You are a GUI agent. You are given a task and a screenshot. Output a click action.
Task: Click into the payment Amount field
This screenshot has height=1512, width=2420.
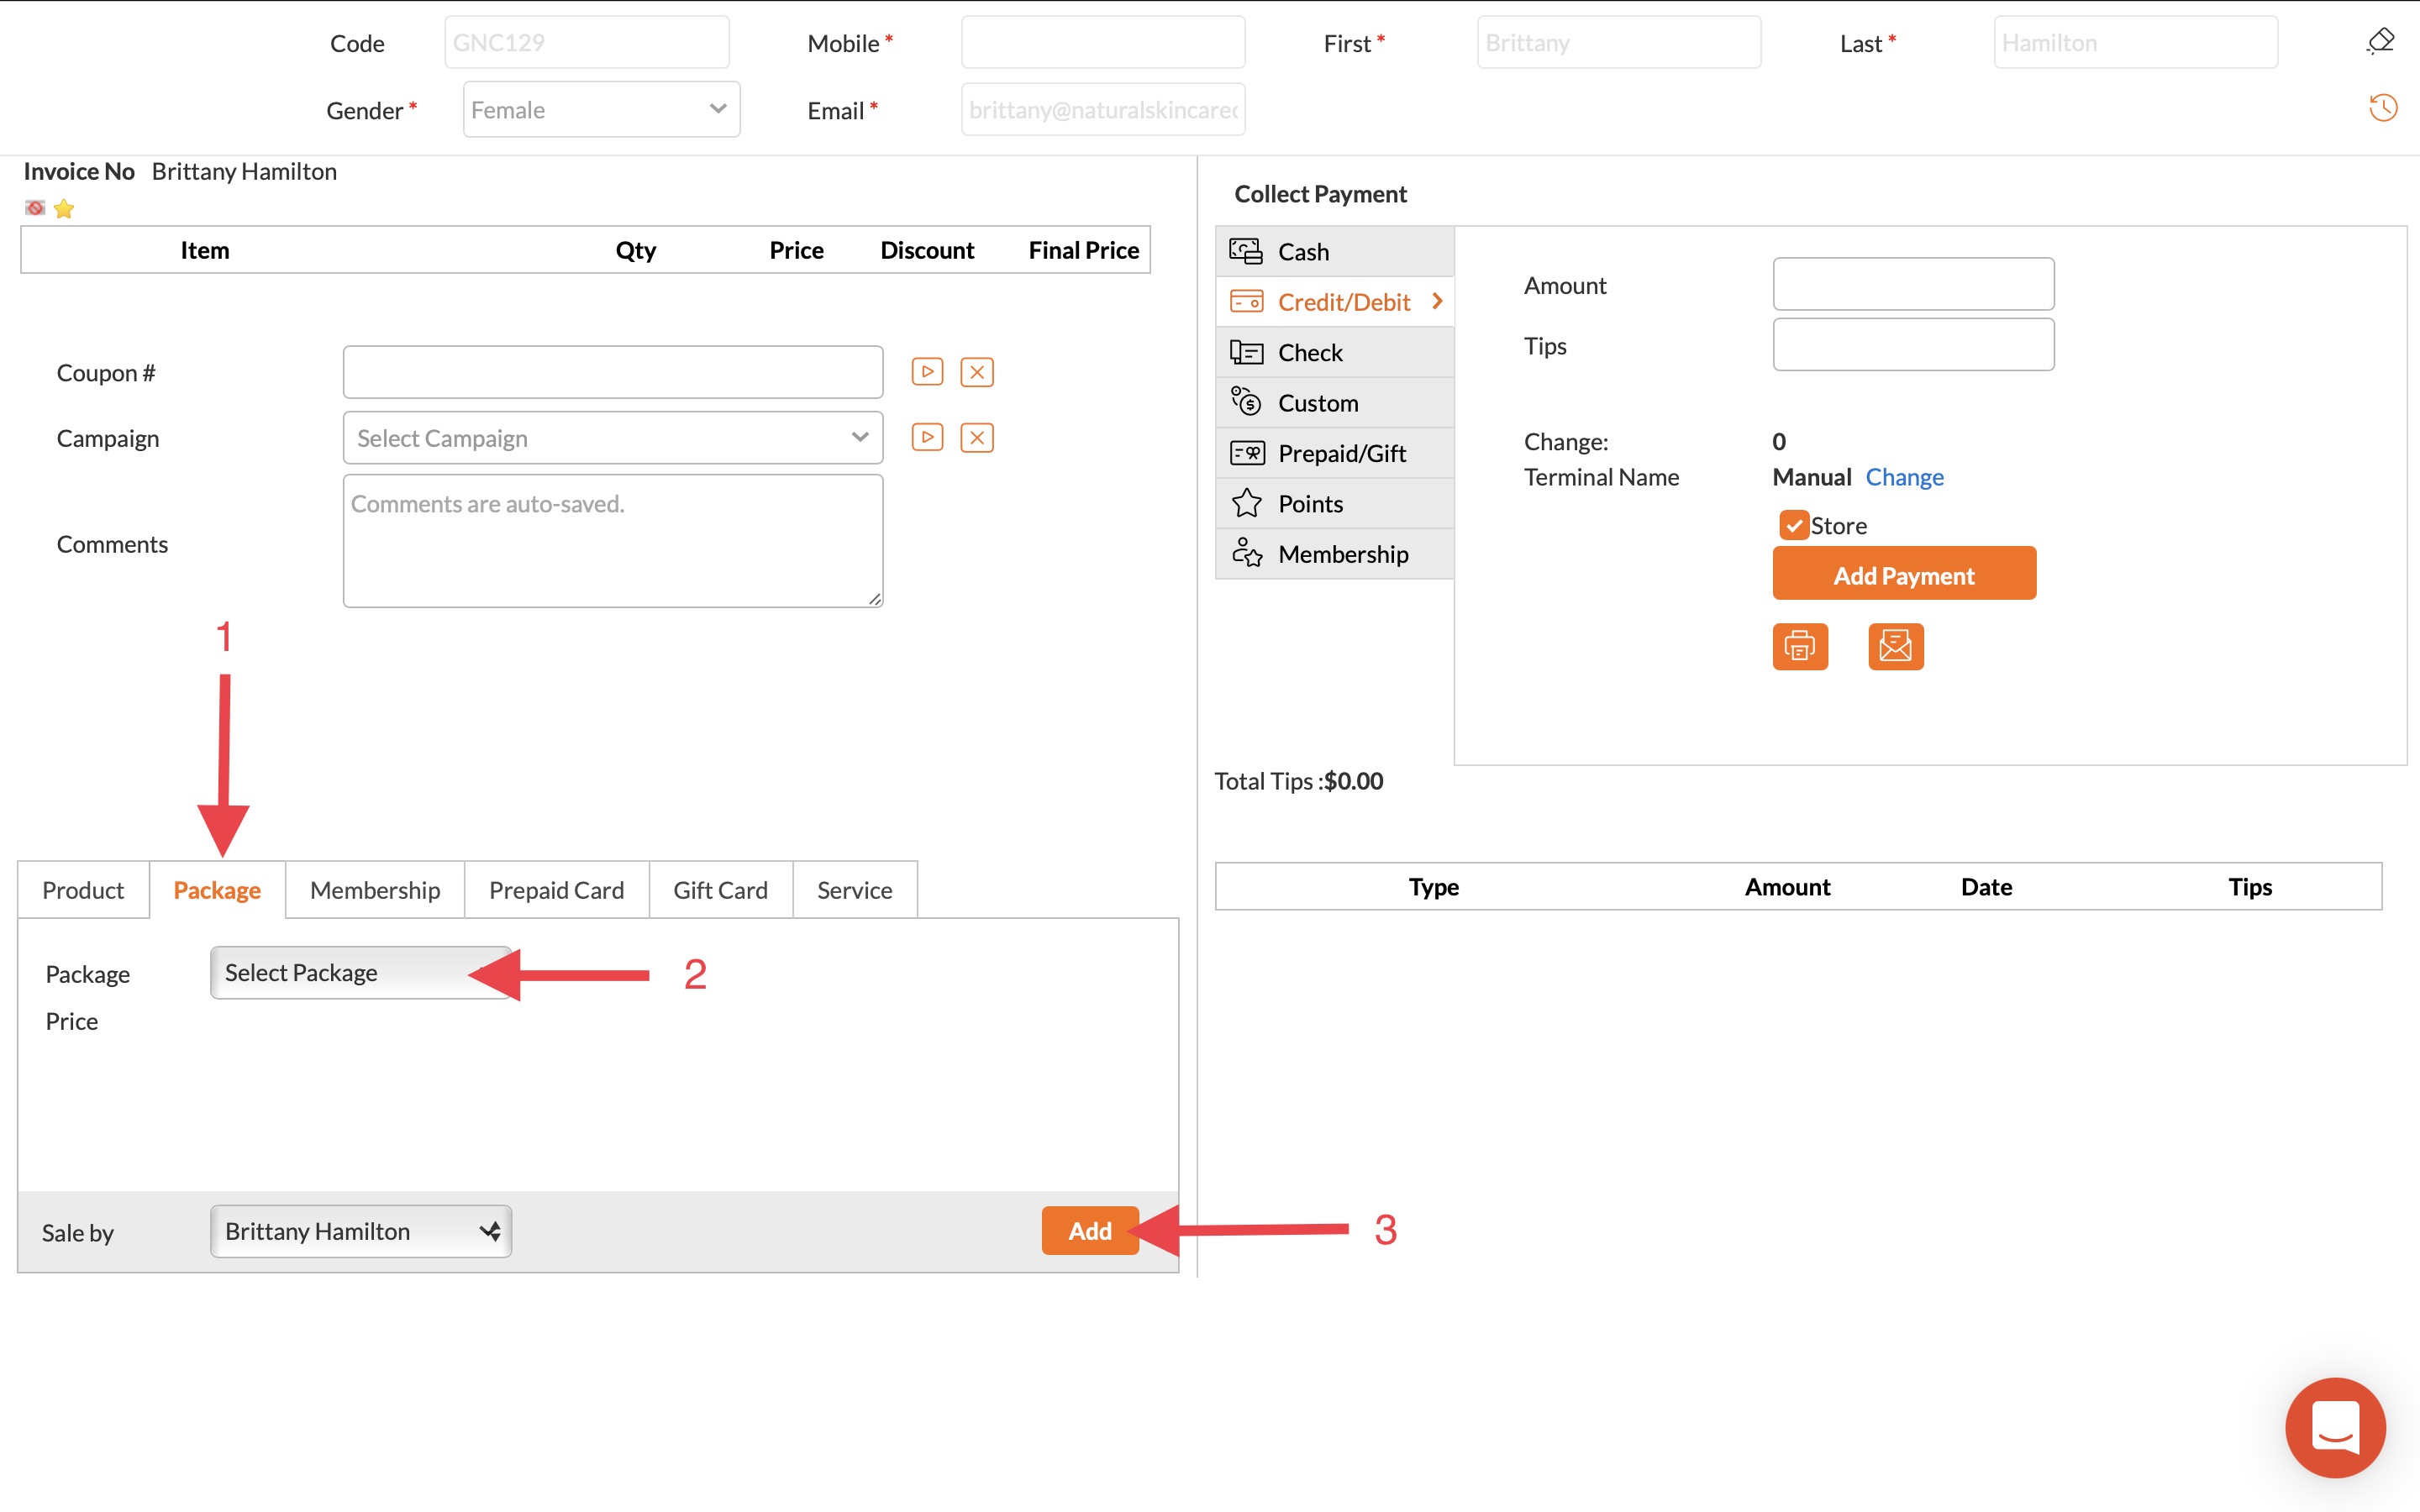point(1913,284)
